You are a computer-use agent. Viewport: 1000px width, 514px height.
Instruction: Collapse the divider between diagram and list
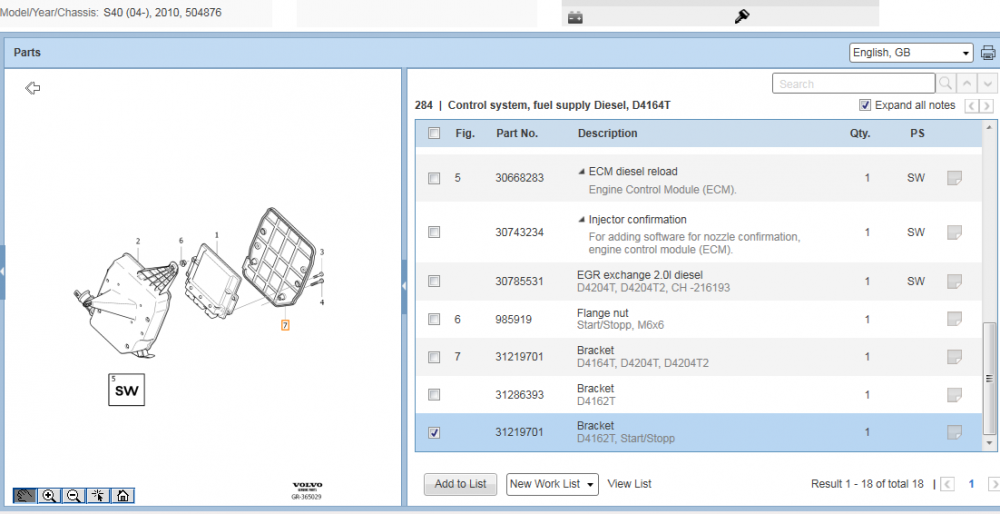pos(404,287)
